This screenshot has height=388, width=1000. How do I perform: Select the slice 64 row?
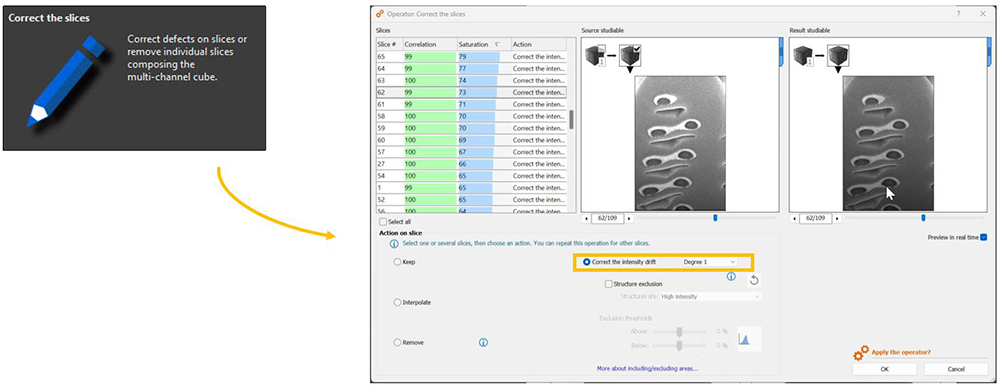[x=471, y=69]
